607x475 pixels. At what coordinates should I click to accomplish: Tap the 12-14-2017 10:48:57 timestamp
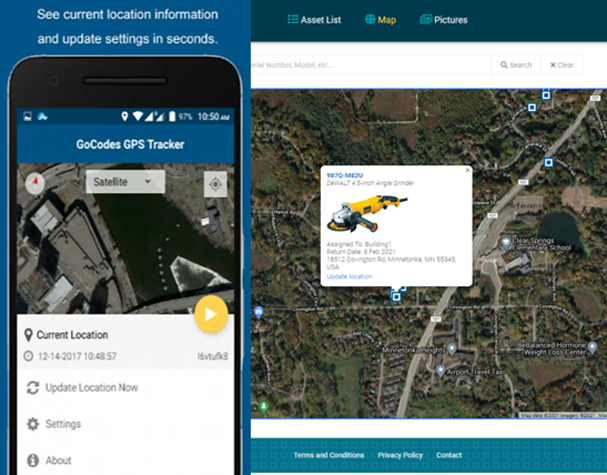(x=77, y=356)
